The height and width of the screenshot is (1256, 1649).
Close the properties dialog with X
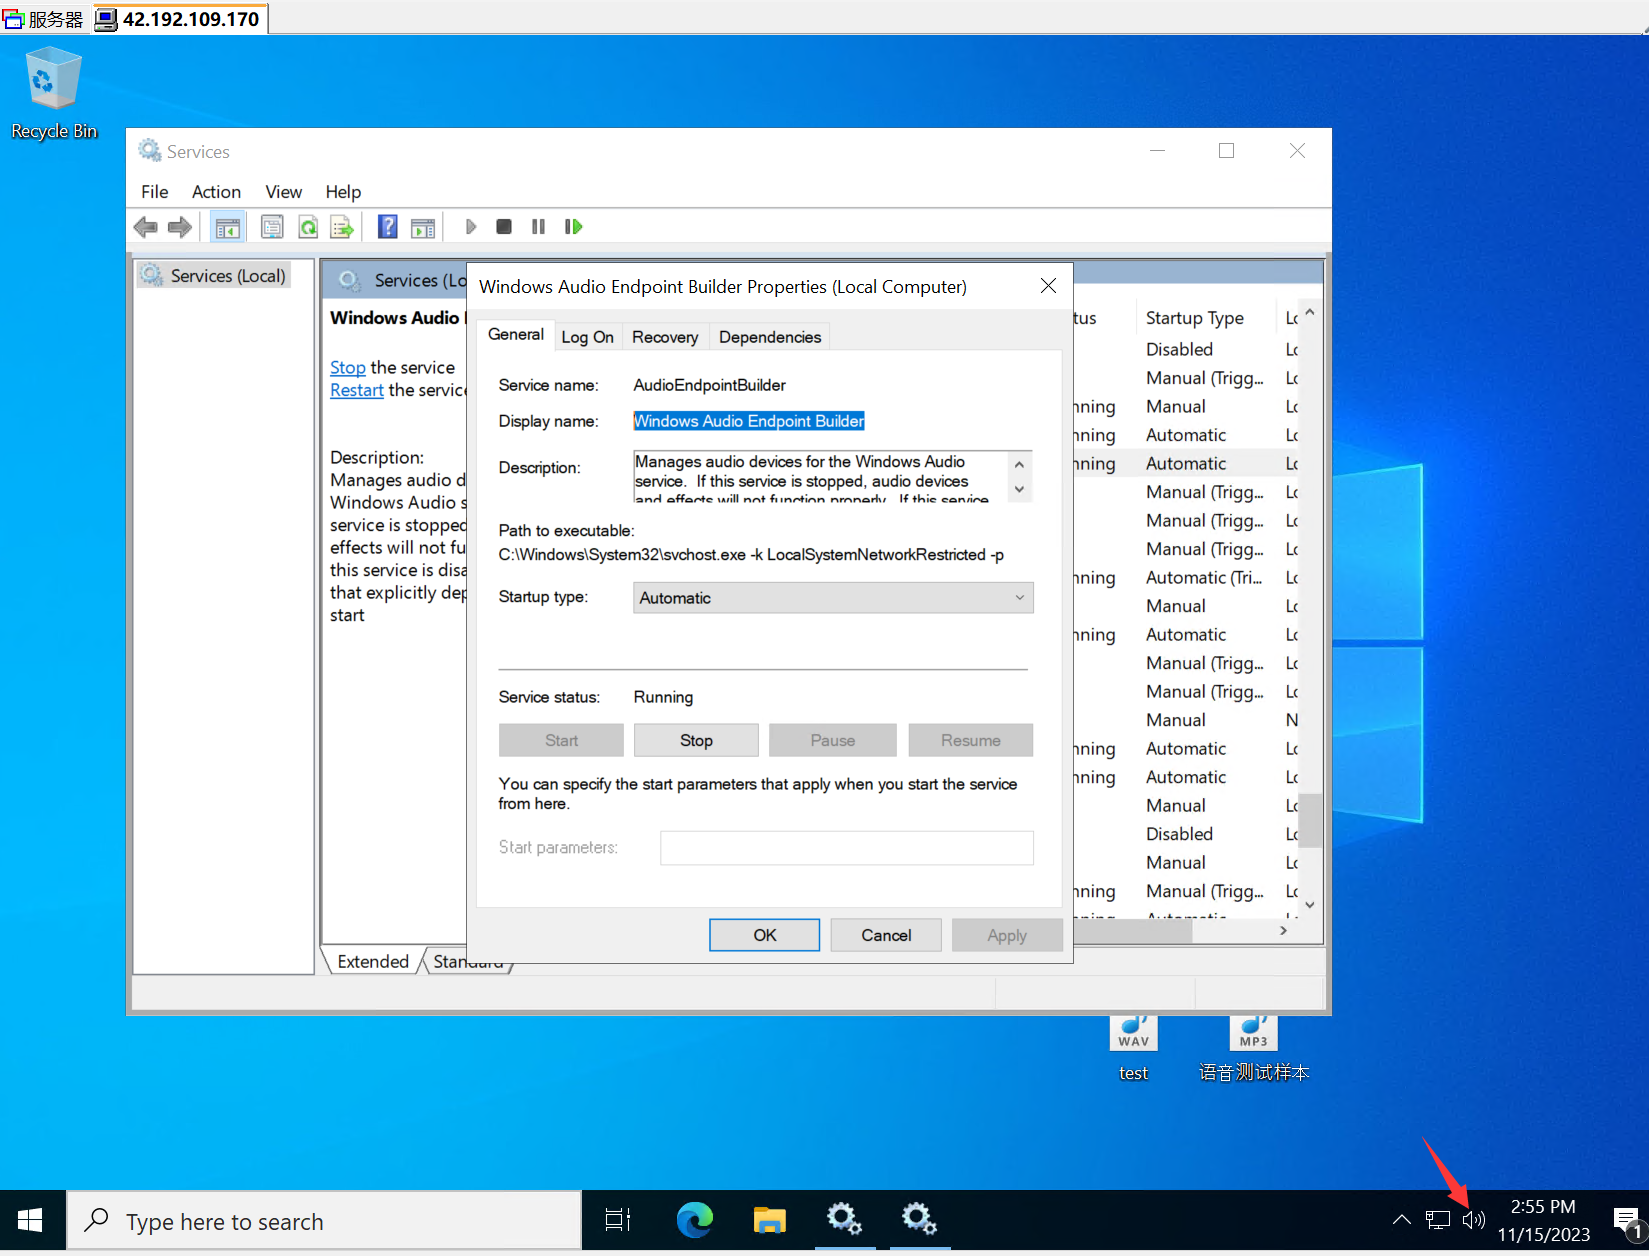coord(1048,286)
